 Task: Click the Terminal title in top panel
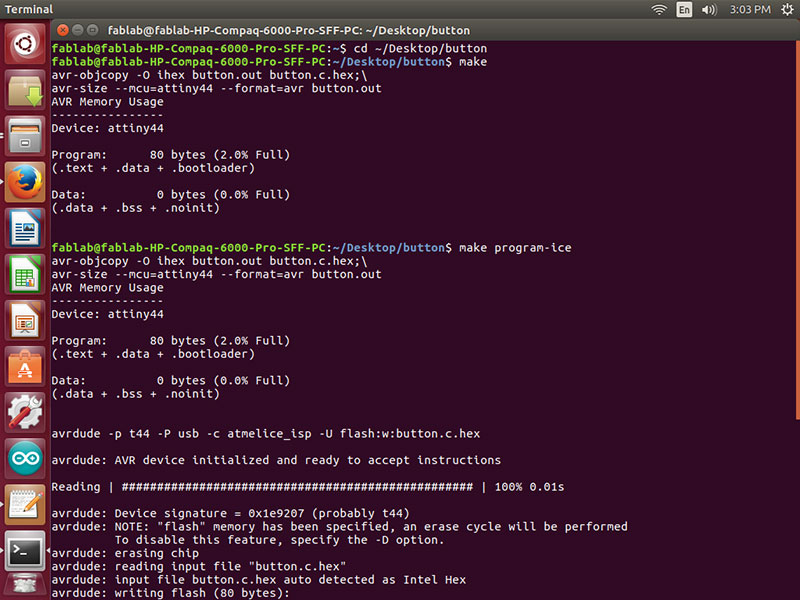click(x=29, y=9)
